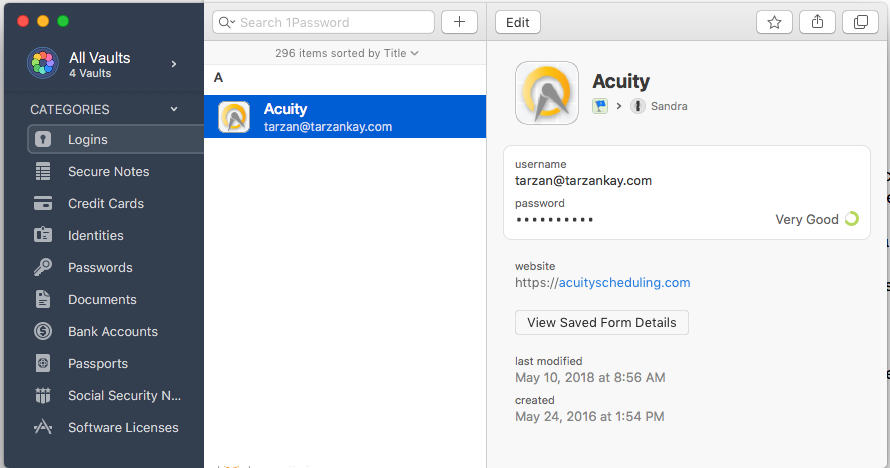Click View Saved Form Details button
Image resolution: width=890 pixels, height=468 pixels.
tap(602, 322)
